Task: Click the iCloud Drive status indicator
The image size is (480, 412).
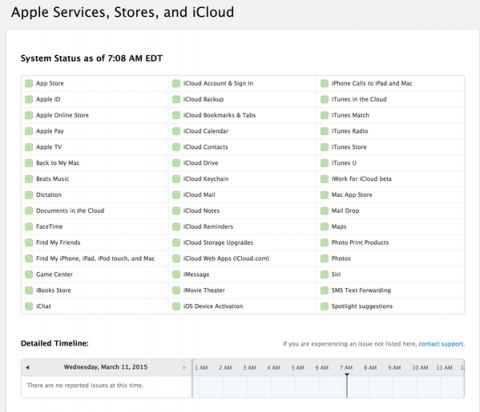Action: coord(176,163)
